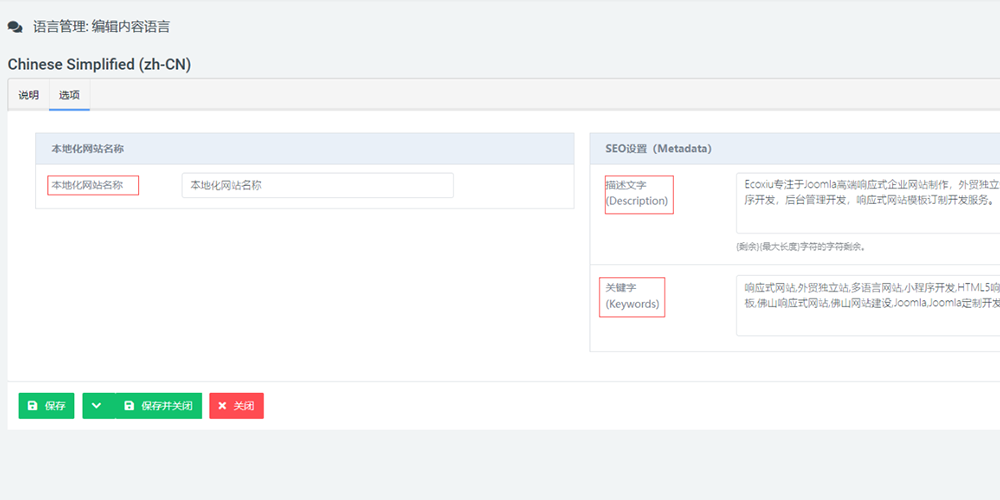Focus the 本地化网站名称 text input
The height and width of the screenshot is (500, 1000).
point(317,185)
